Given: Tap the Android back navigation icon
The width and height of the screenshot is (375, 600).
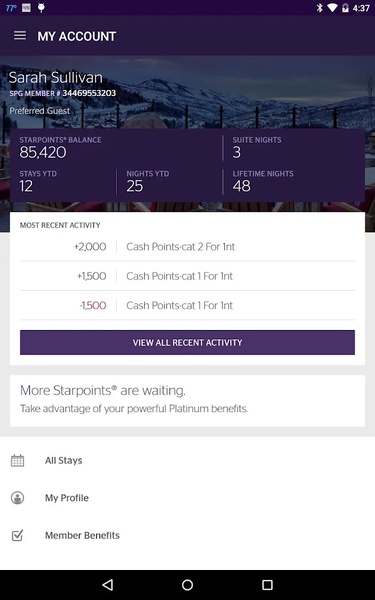Looking at the screenshot, I should [x=108, y=585].
